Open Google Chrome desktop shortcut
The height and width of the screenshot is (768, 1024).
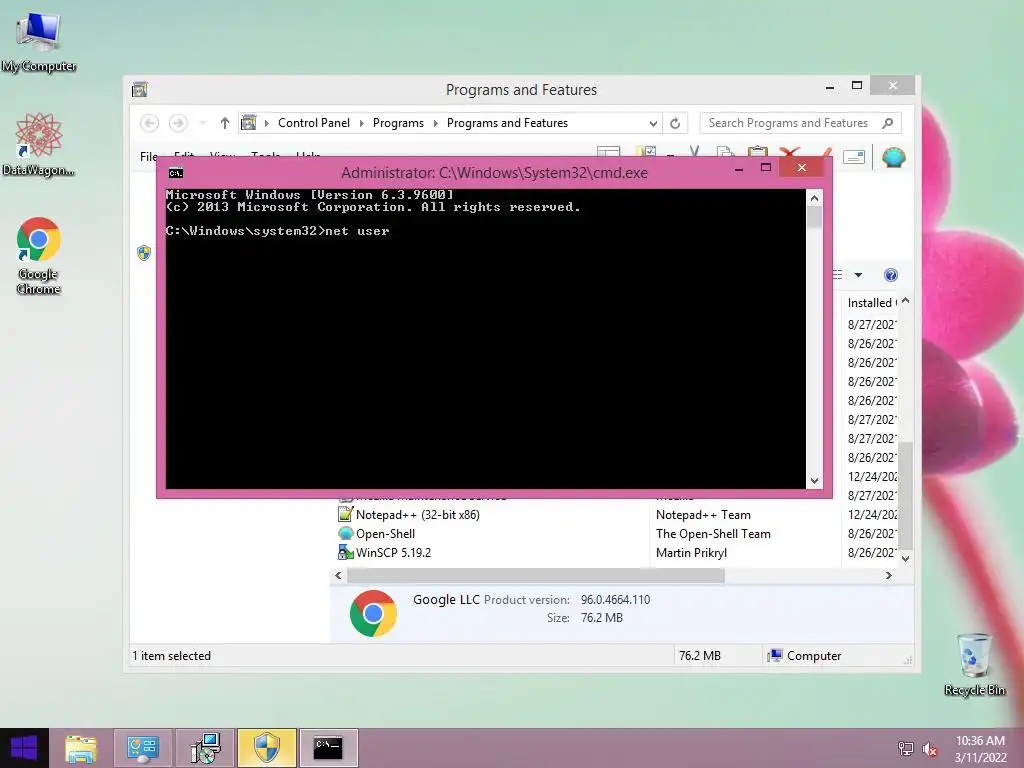39,256
